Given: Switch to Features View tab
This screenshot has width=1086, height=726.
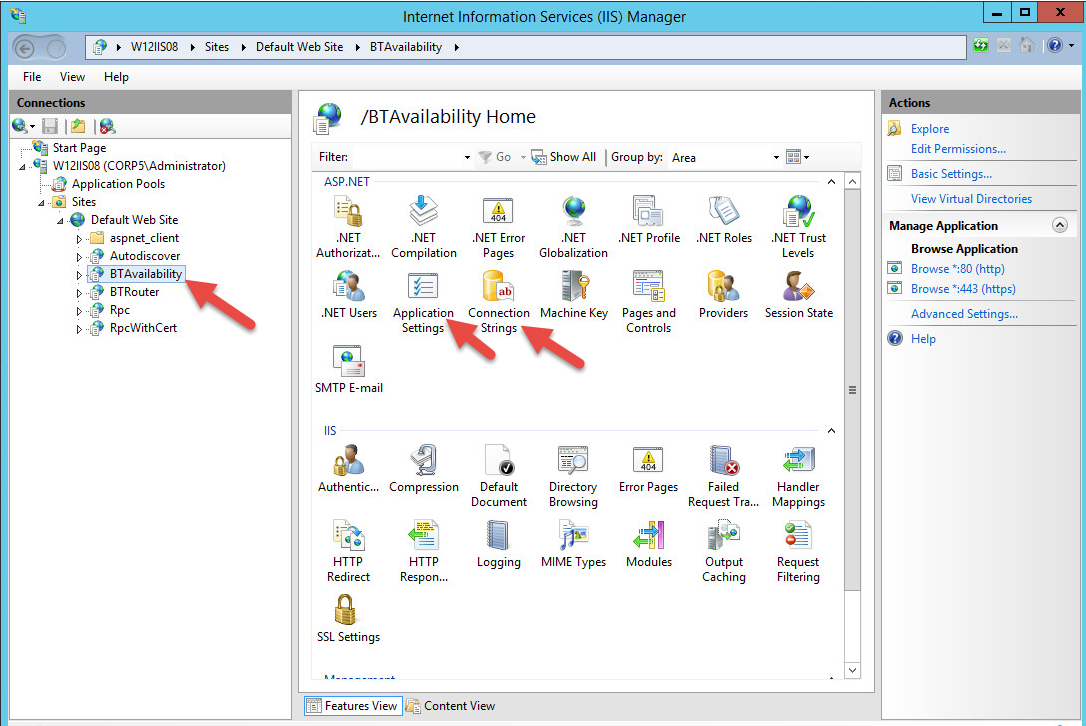Looking at the screenshot, I should pyautogui.click(x=353, y=706).
